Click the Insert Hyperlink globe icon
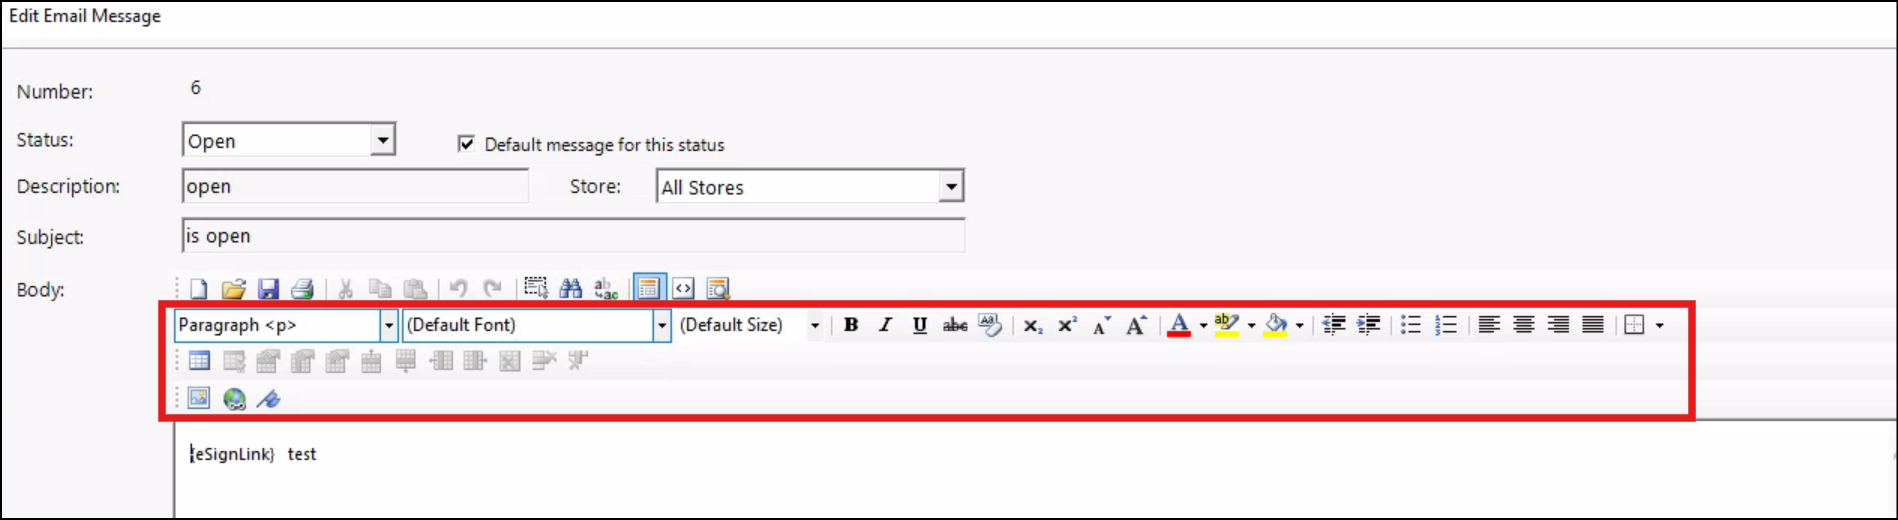The width and height of the screenshot is (1898, 520). 234,399
